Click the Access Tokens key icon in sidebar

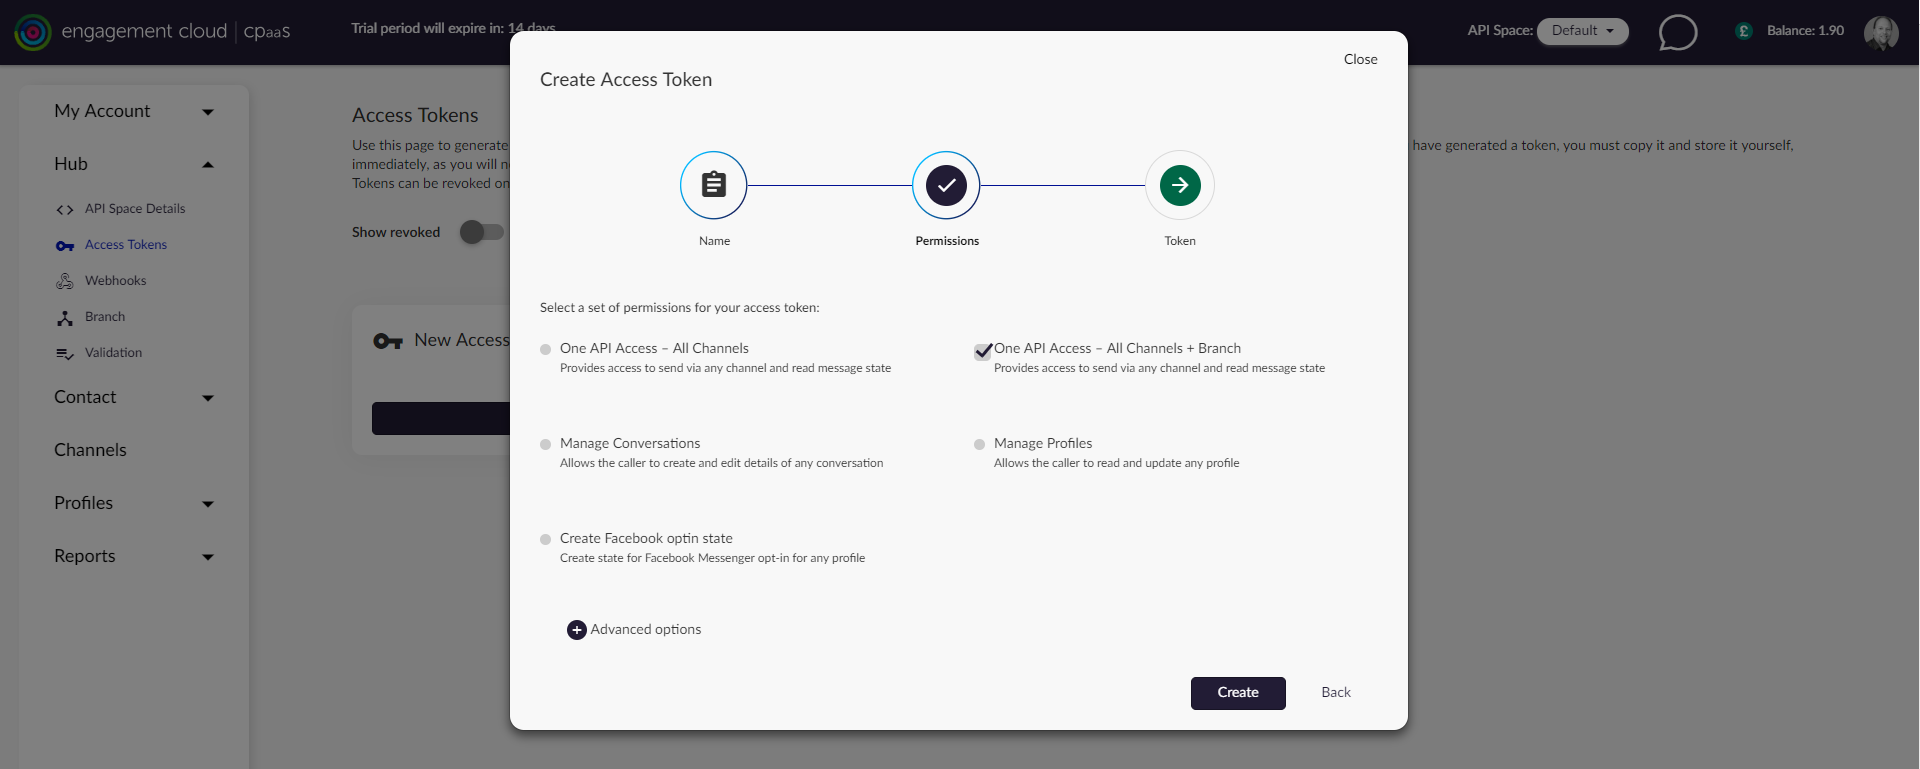point(65,246)
